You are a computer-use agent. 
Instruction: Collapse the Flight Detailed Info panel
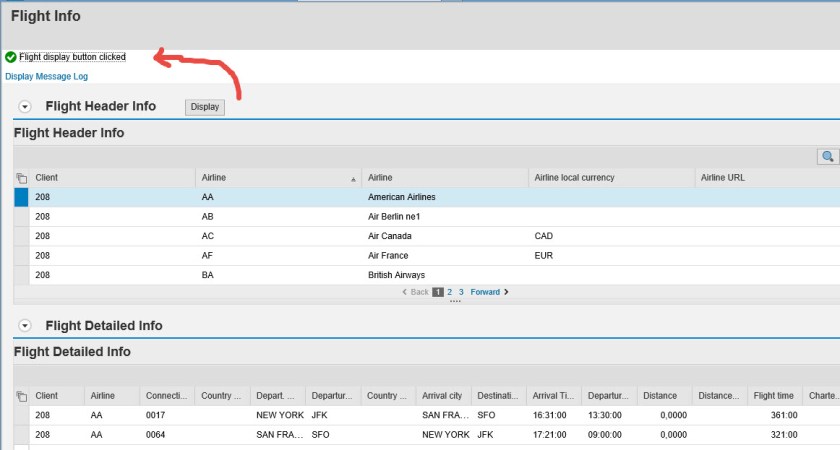point(25,326)
